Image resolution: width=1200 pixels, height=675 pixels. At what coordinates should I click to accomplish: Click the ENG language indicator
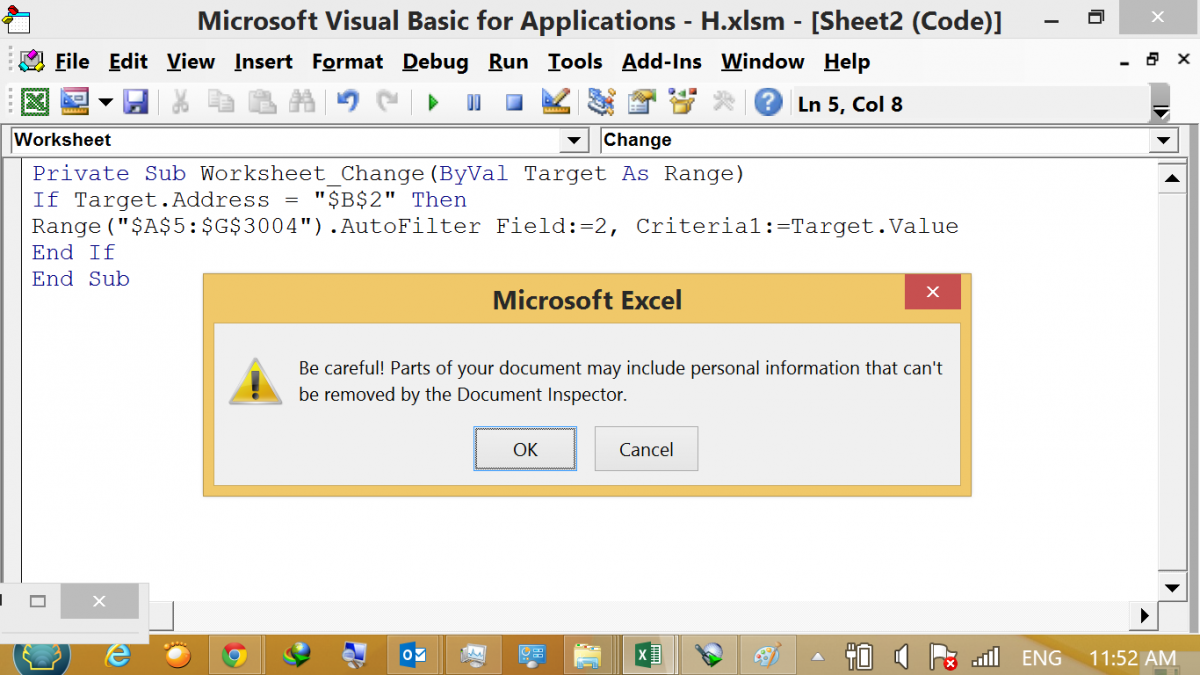pos(1041,658)
